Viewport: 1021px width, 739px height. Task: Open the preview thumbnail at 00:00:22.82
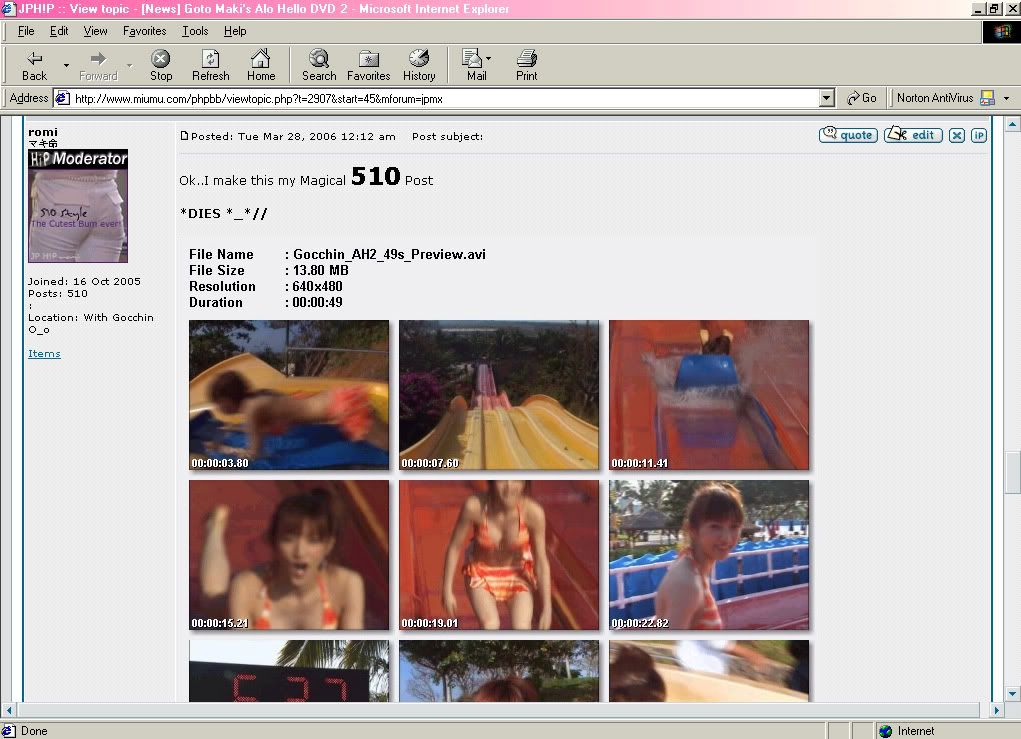pyautogui.click(x=709, y=555)
